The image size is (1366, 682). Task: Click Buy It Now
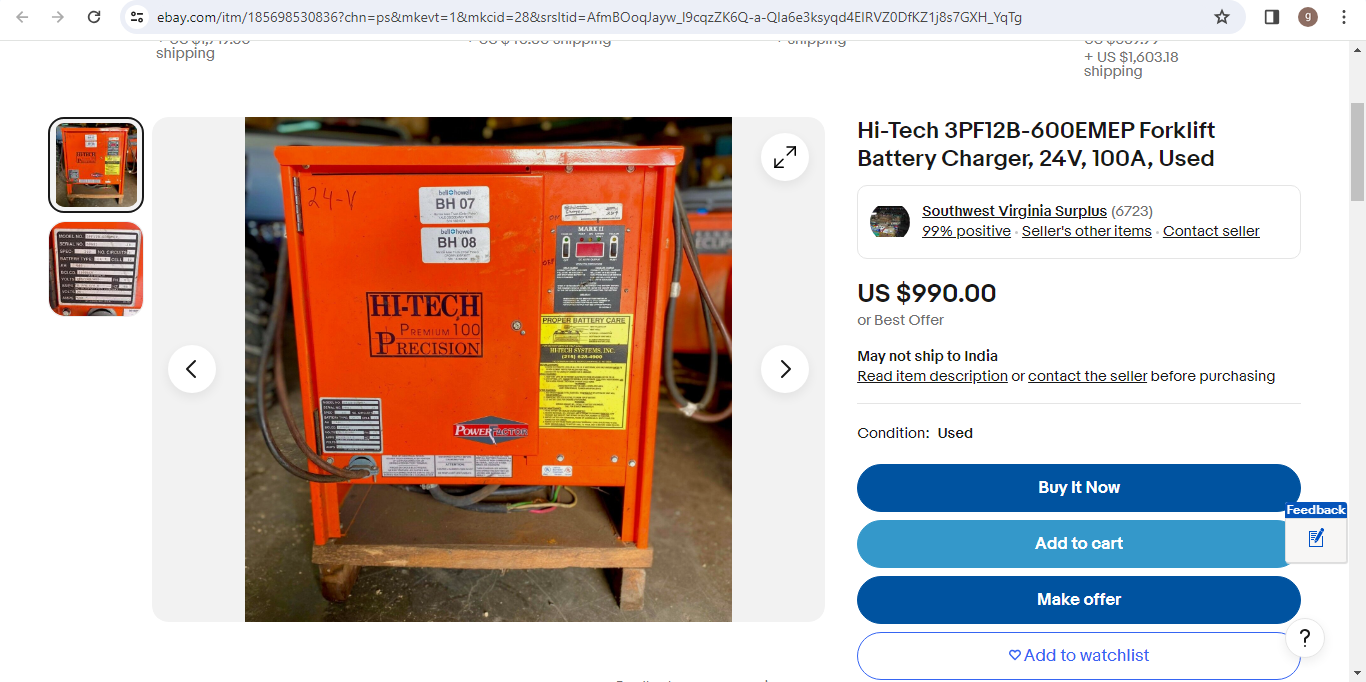pos(1078,487)
